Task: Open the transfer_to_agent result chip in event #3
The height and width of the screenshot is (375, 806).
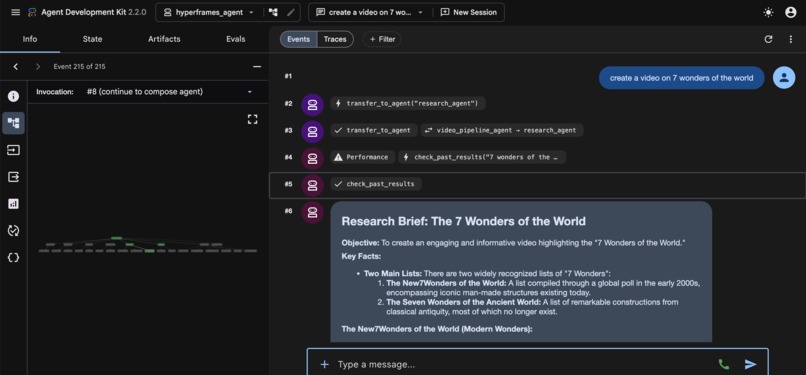Action: click(373, 130)
